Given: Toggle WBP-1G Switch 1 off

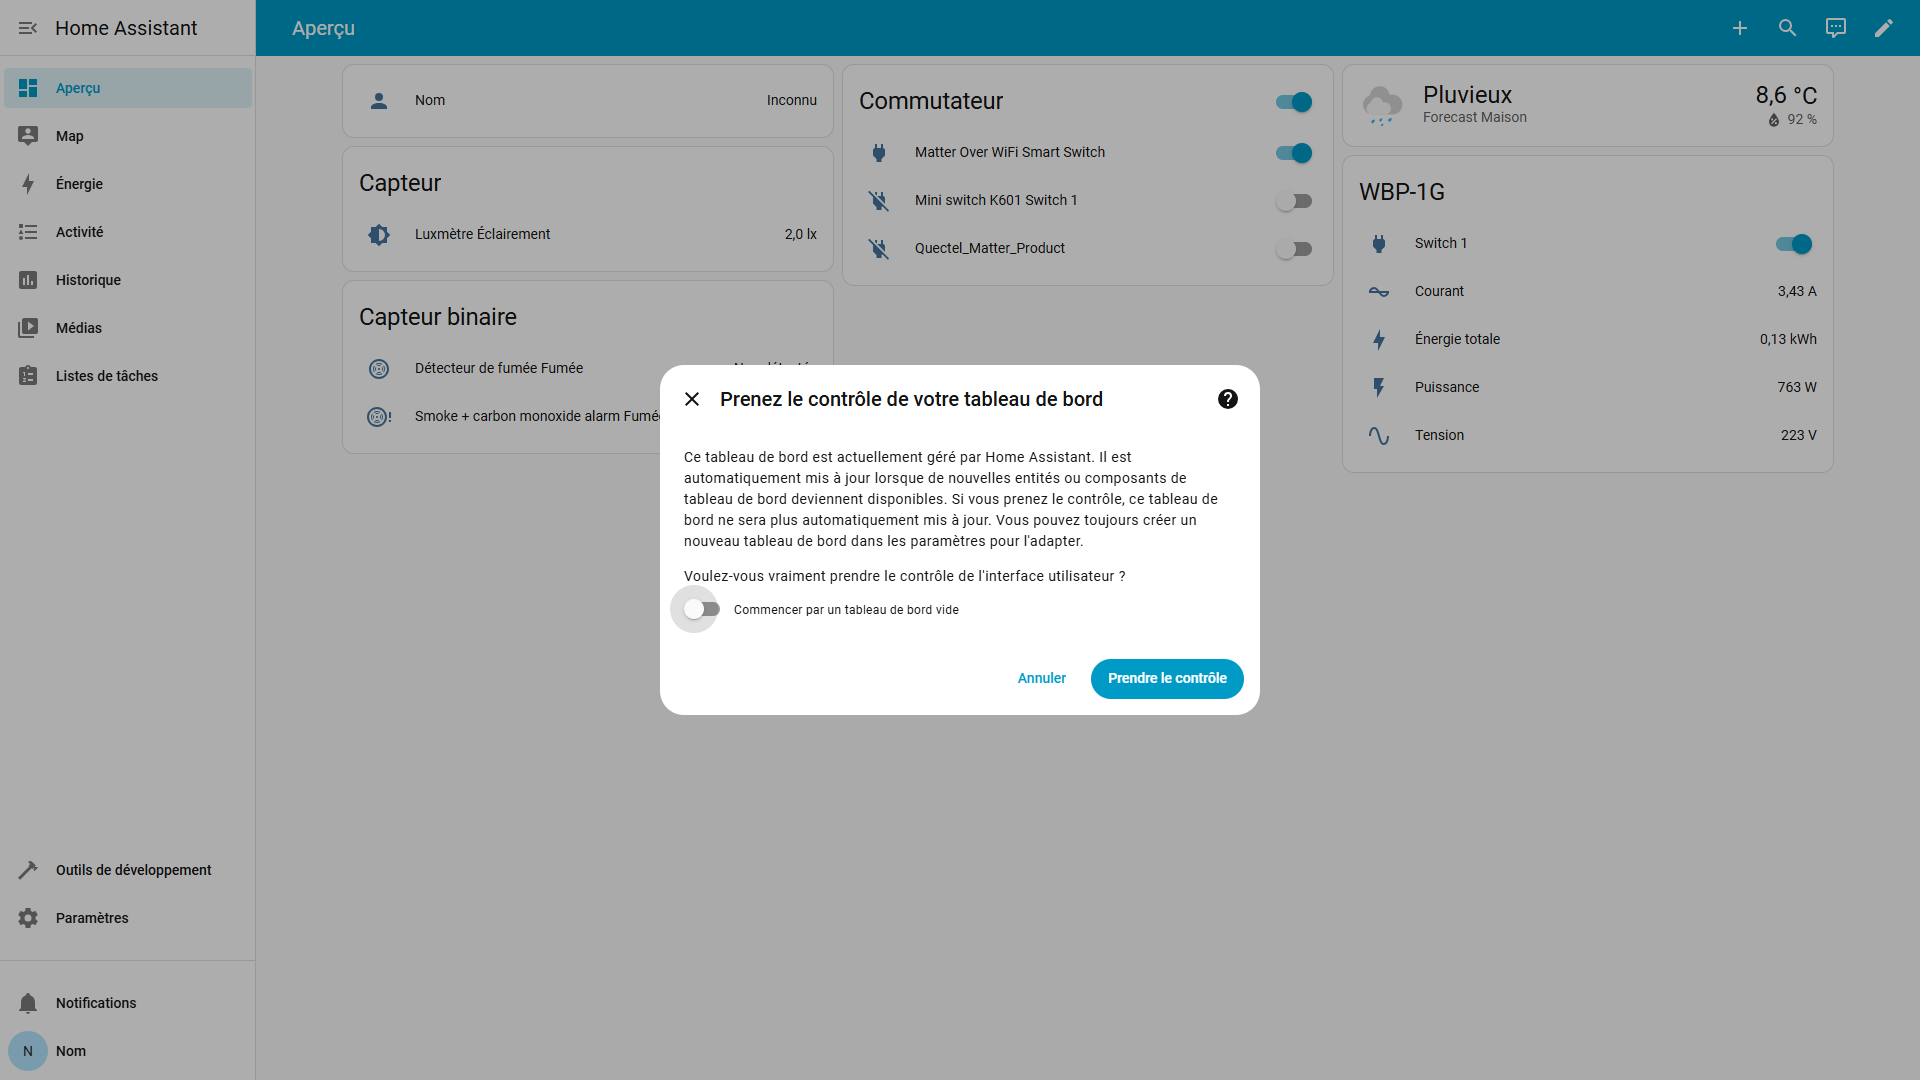Looking at the screenshot, I should pos(1793,244).
